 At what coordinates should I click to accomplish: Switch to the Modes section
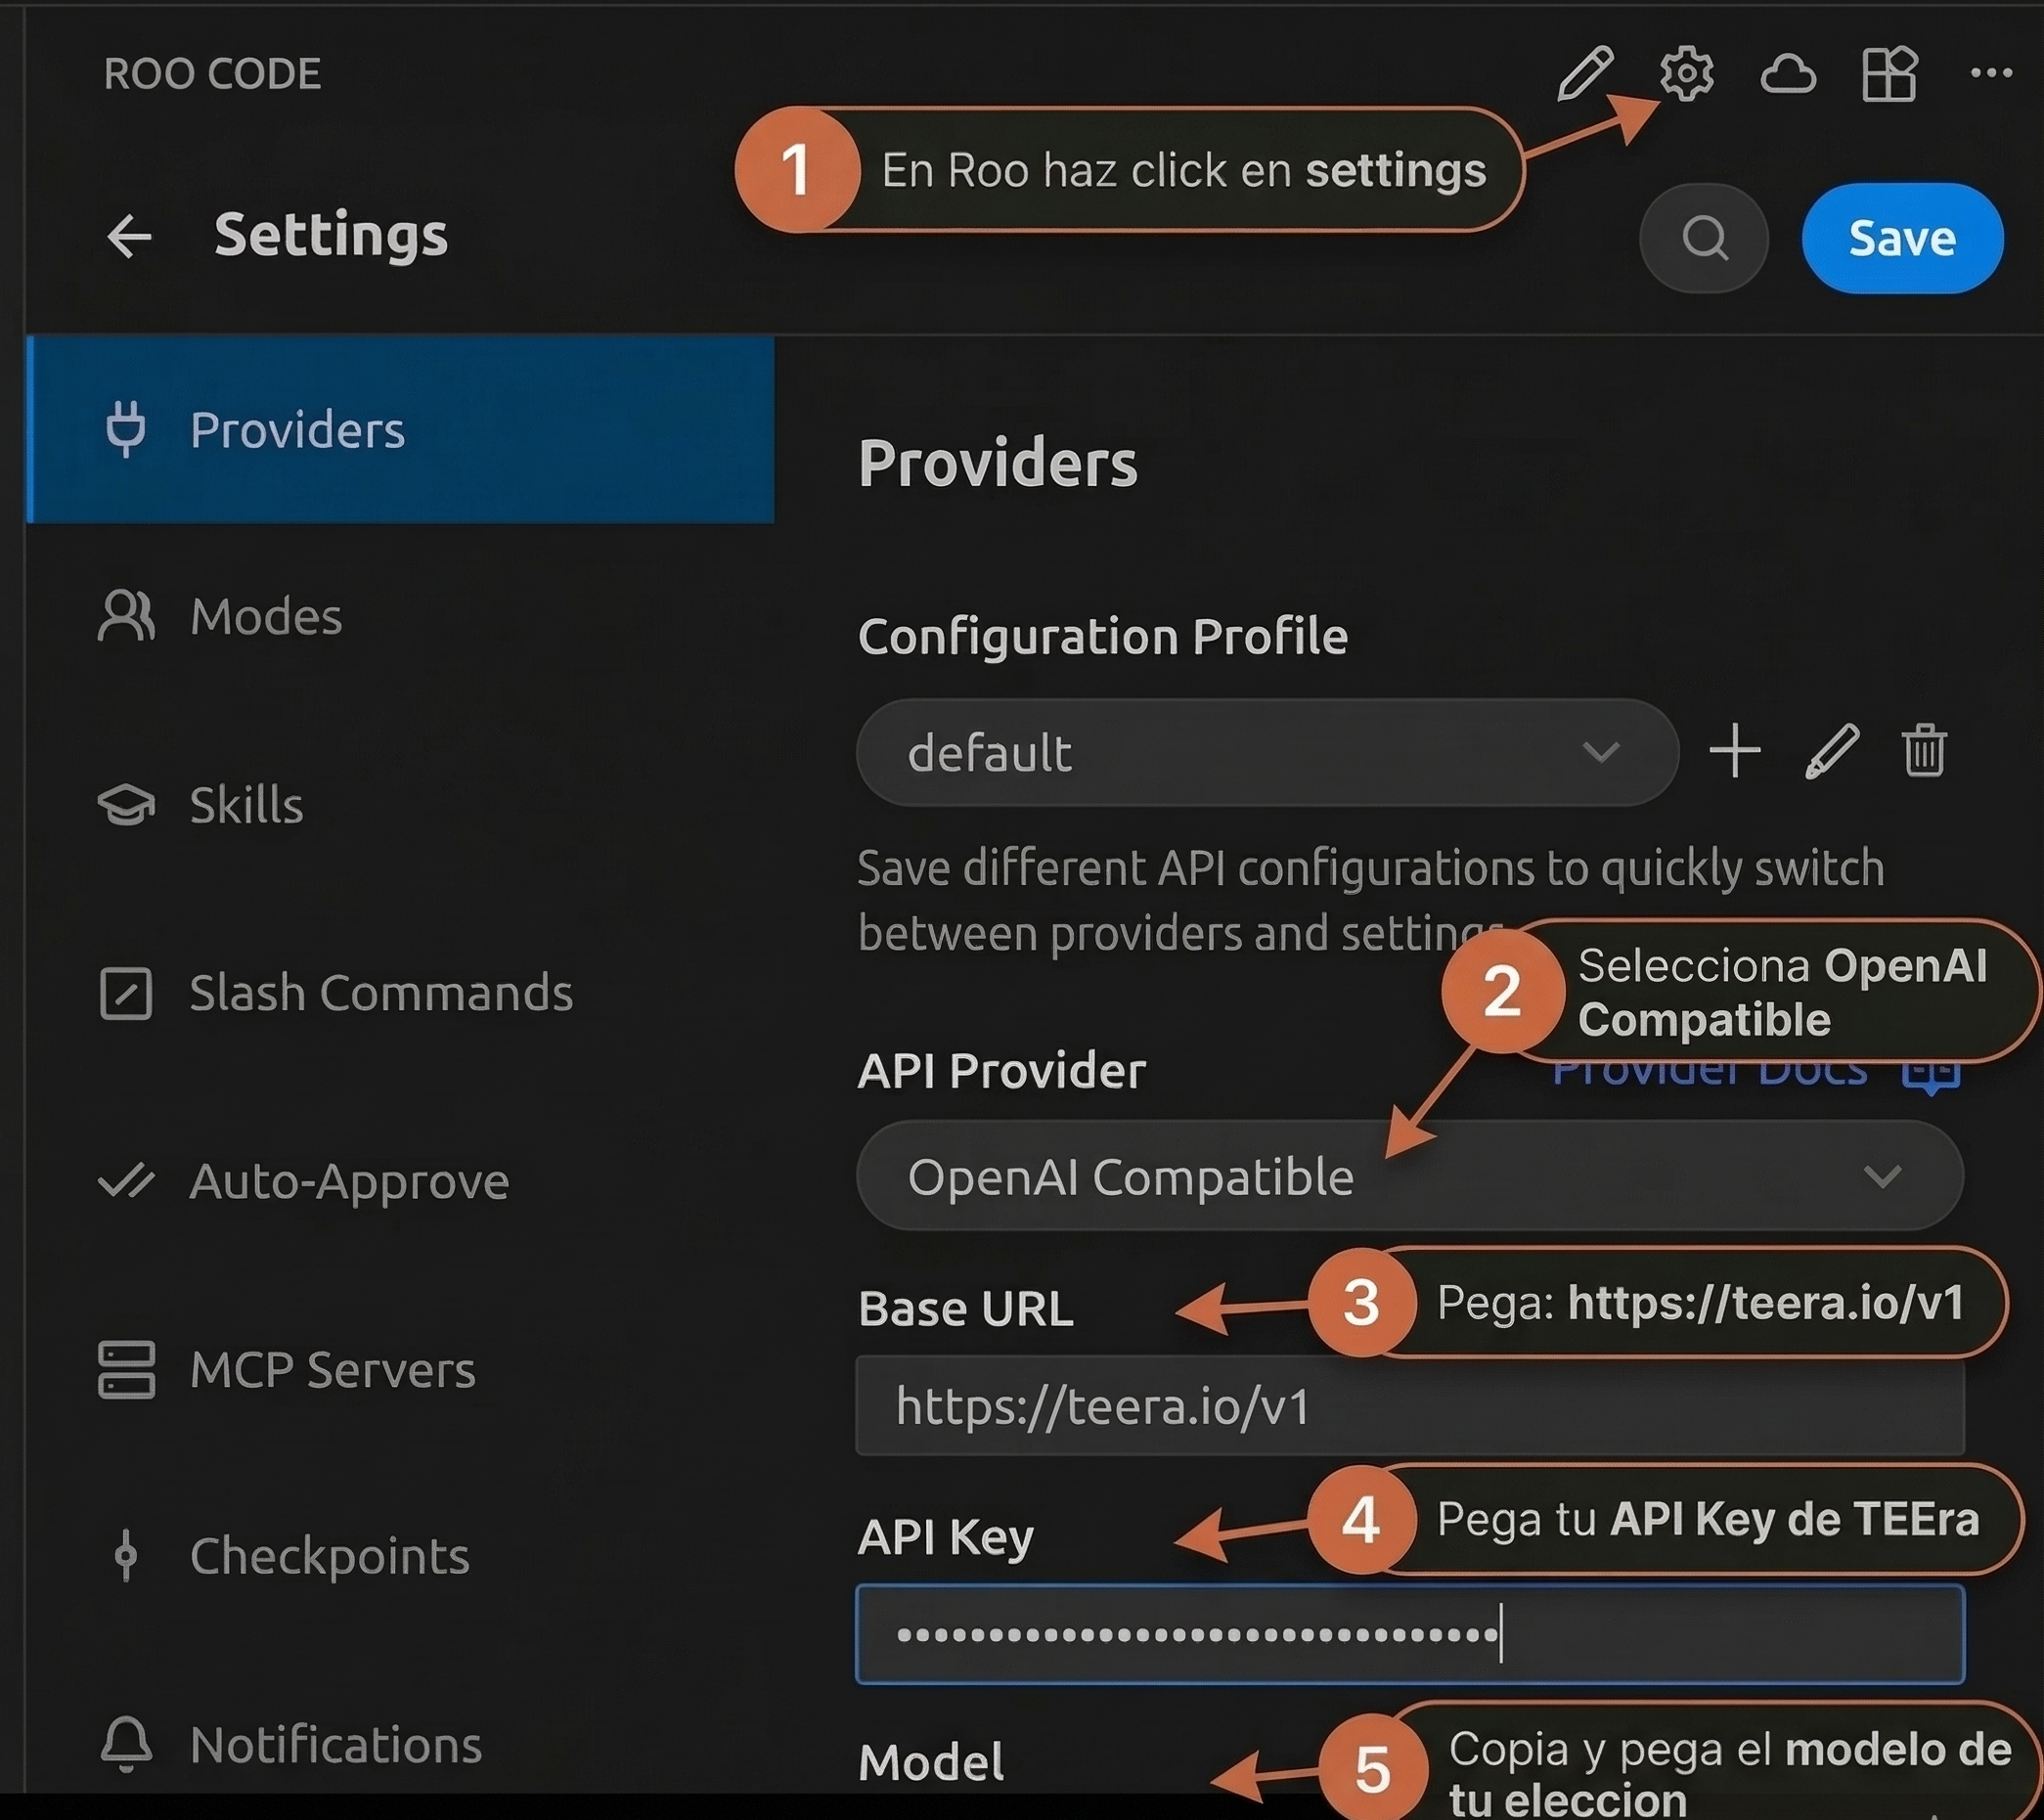[266, 616]
